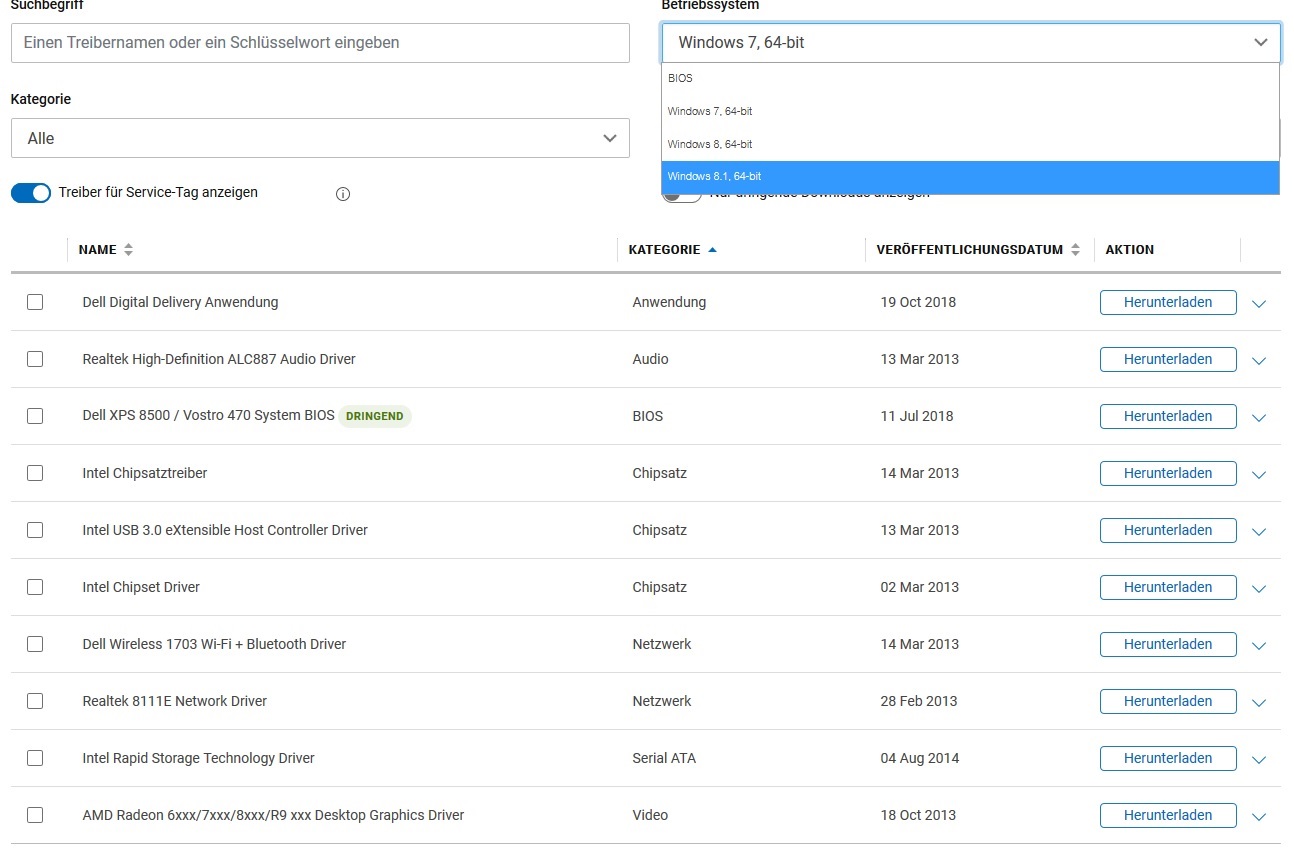
Task: Click the Audio category cell
Action: coord(651,359)
